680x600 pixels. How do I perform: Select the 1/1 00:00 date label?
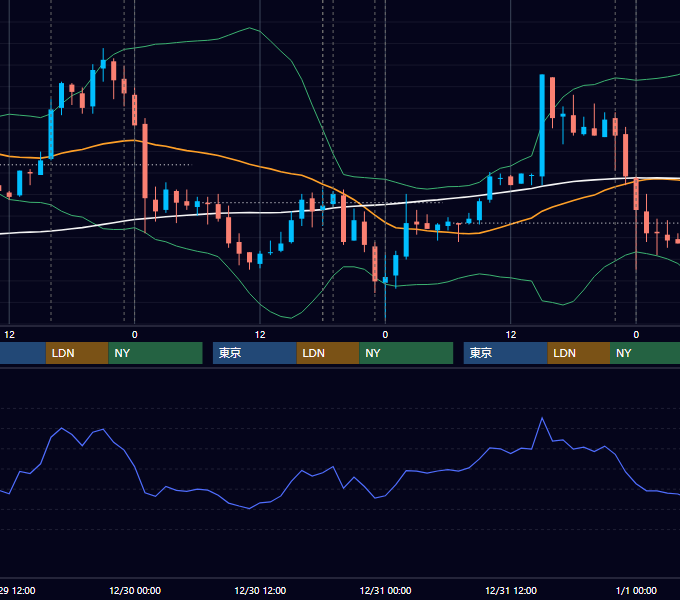636,590
